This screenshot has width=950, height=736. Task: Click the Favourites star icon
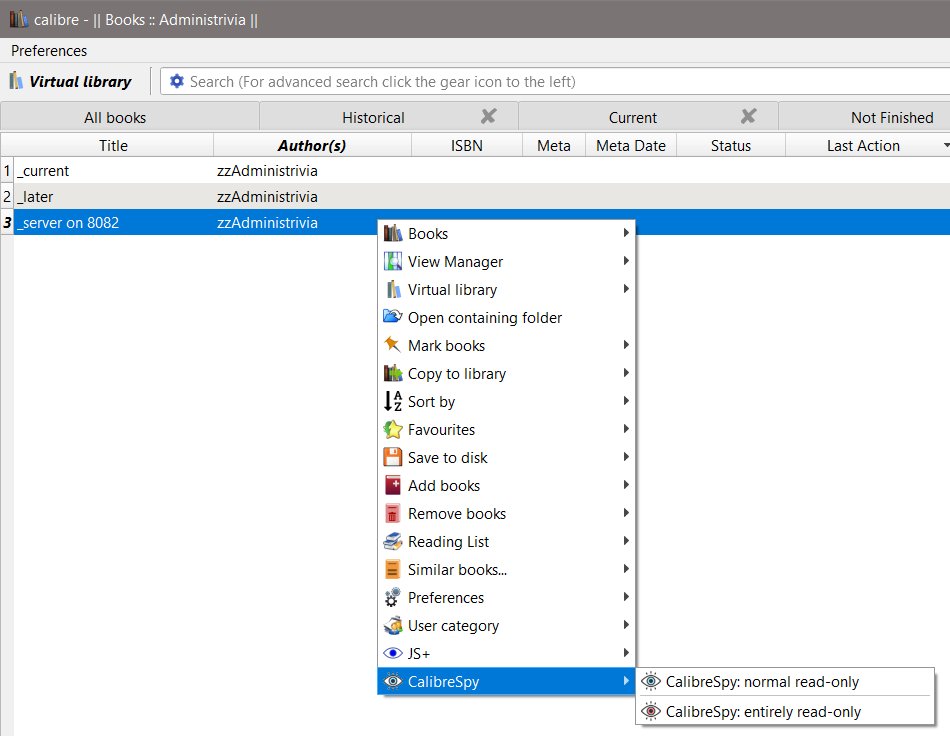pyautogui.click(x=393, y=429)
